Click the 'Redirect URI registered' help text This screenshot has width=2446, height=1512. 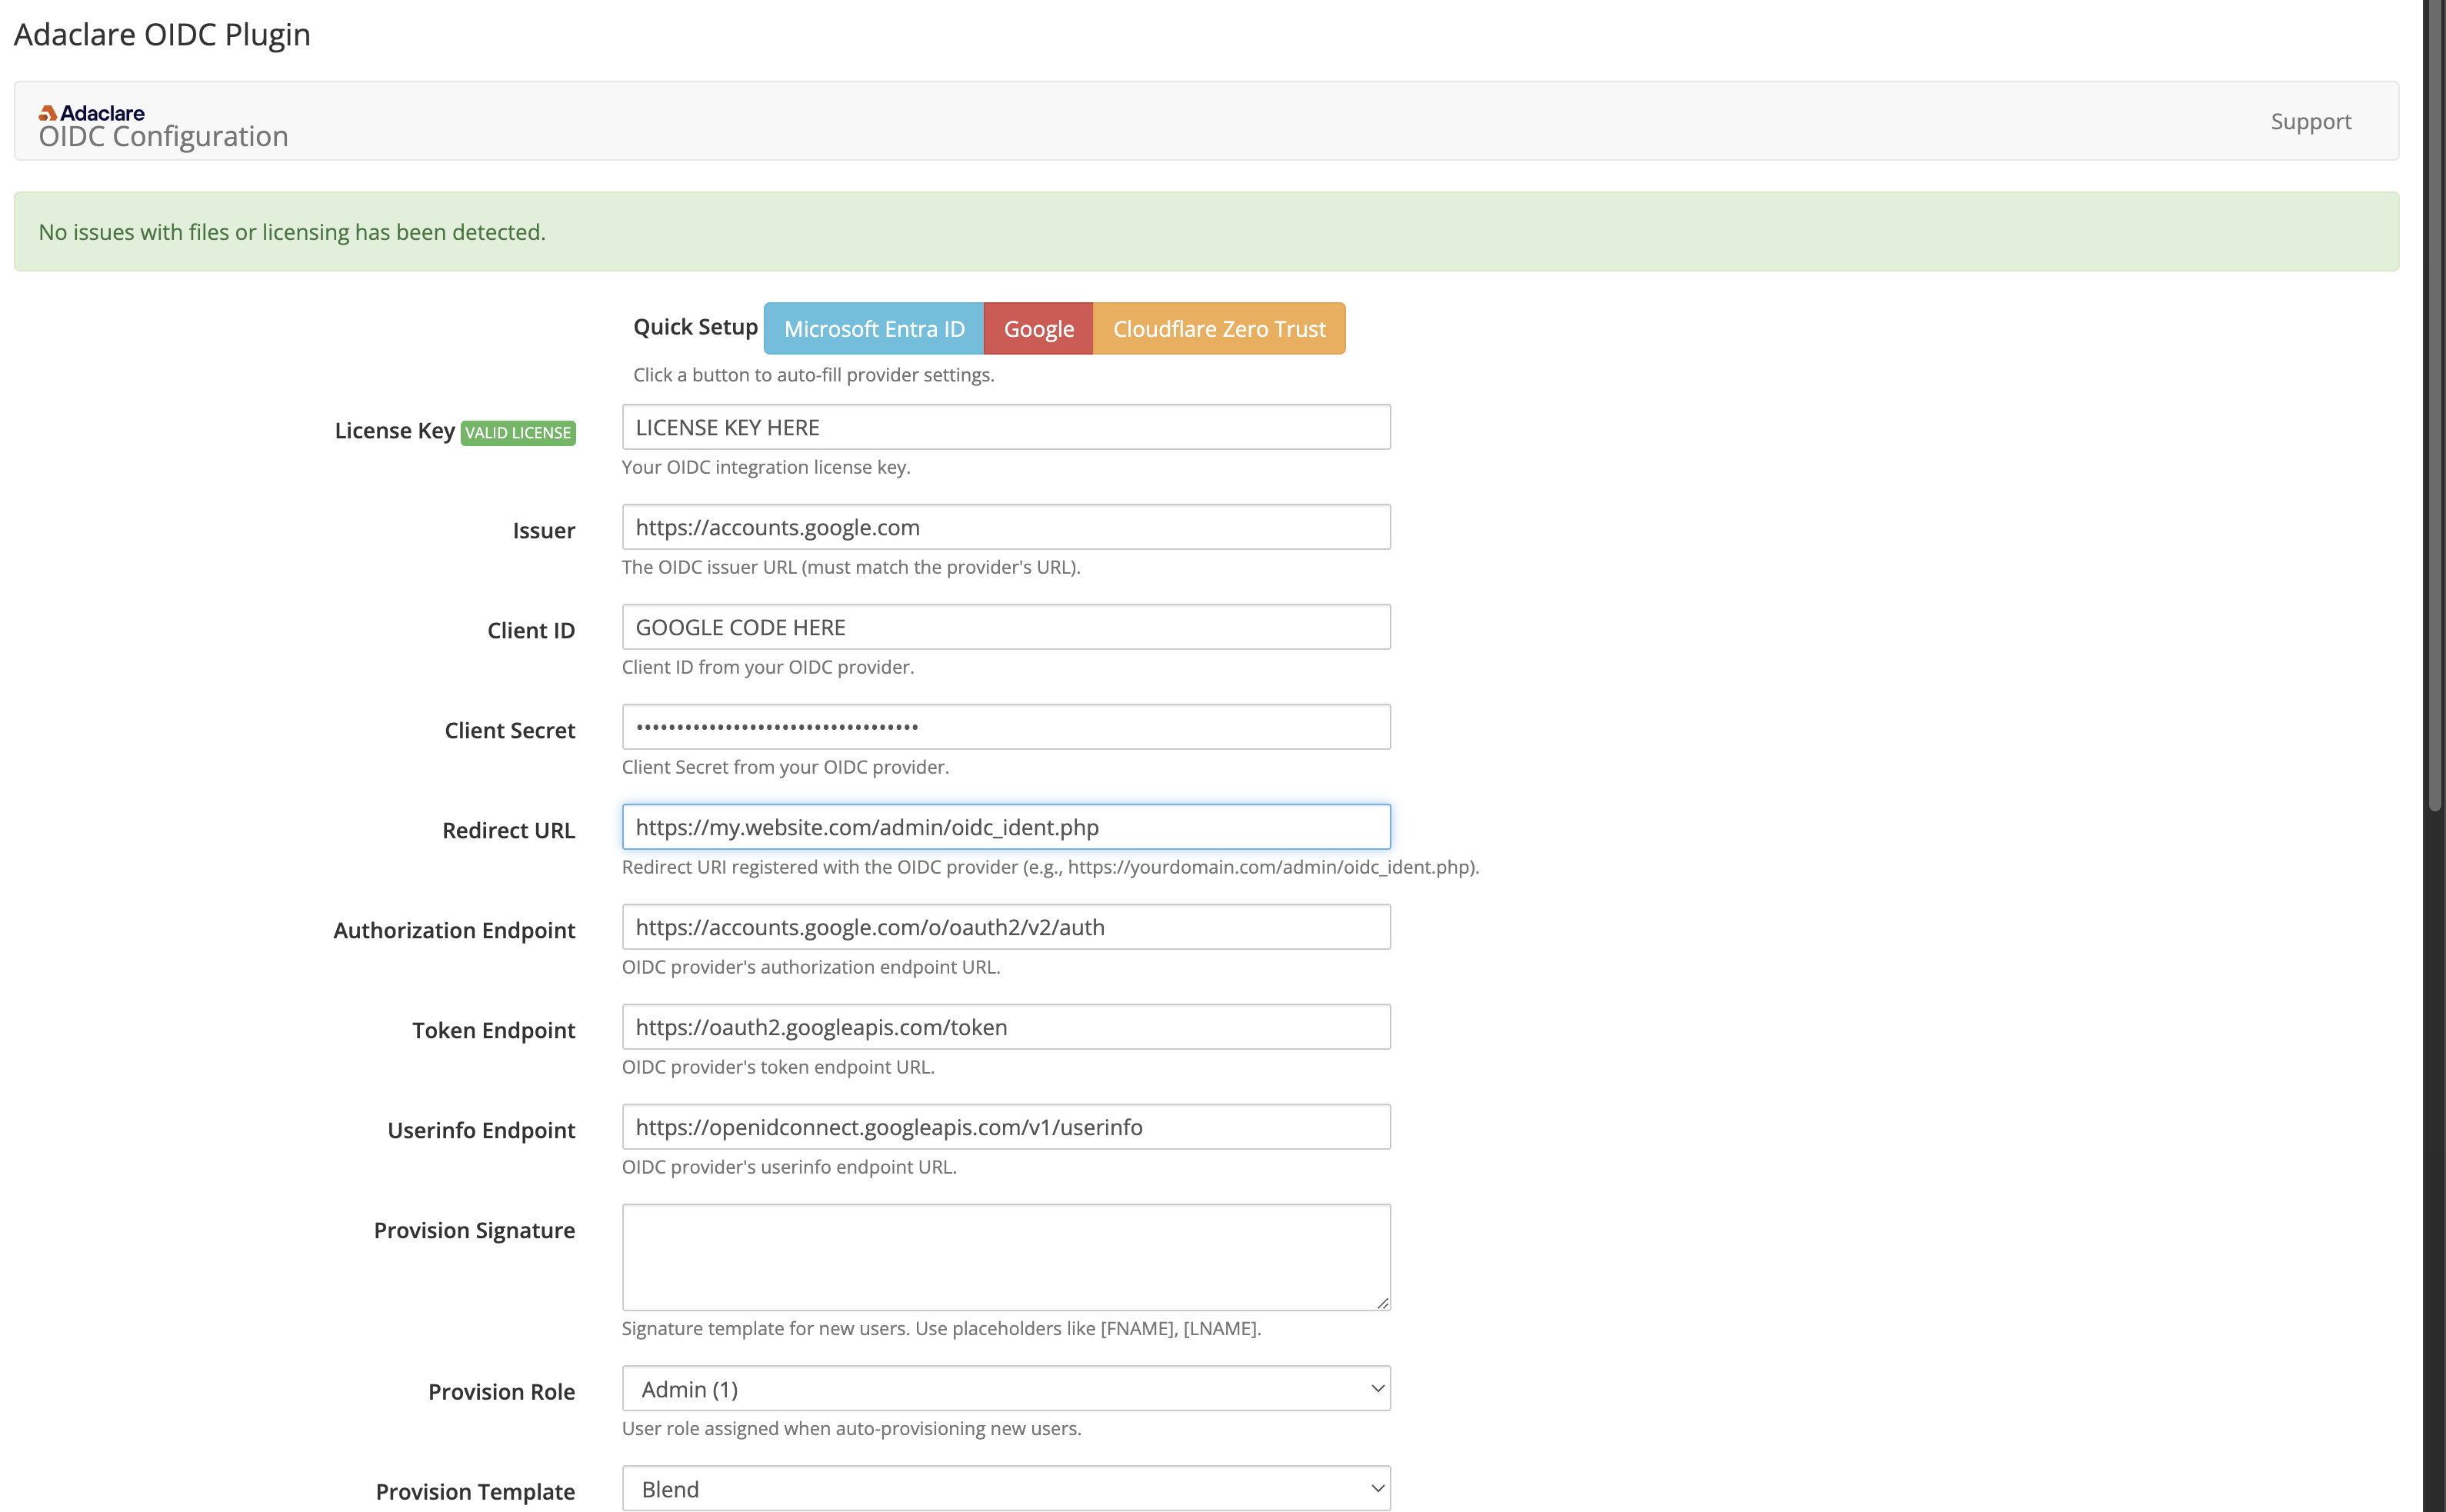pyautogui.click(x=1050, y=867)
